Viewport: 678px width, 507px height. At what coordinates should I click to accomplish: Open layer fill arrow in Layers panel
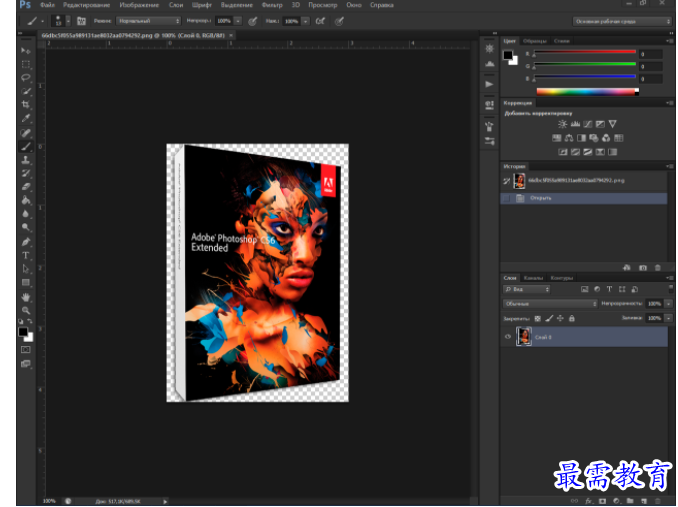(668, 318)
